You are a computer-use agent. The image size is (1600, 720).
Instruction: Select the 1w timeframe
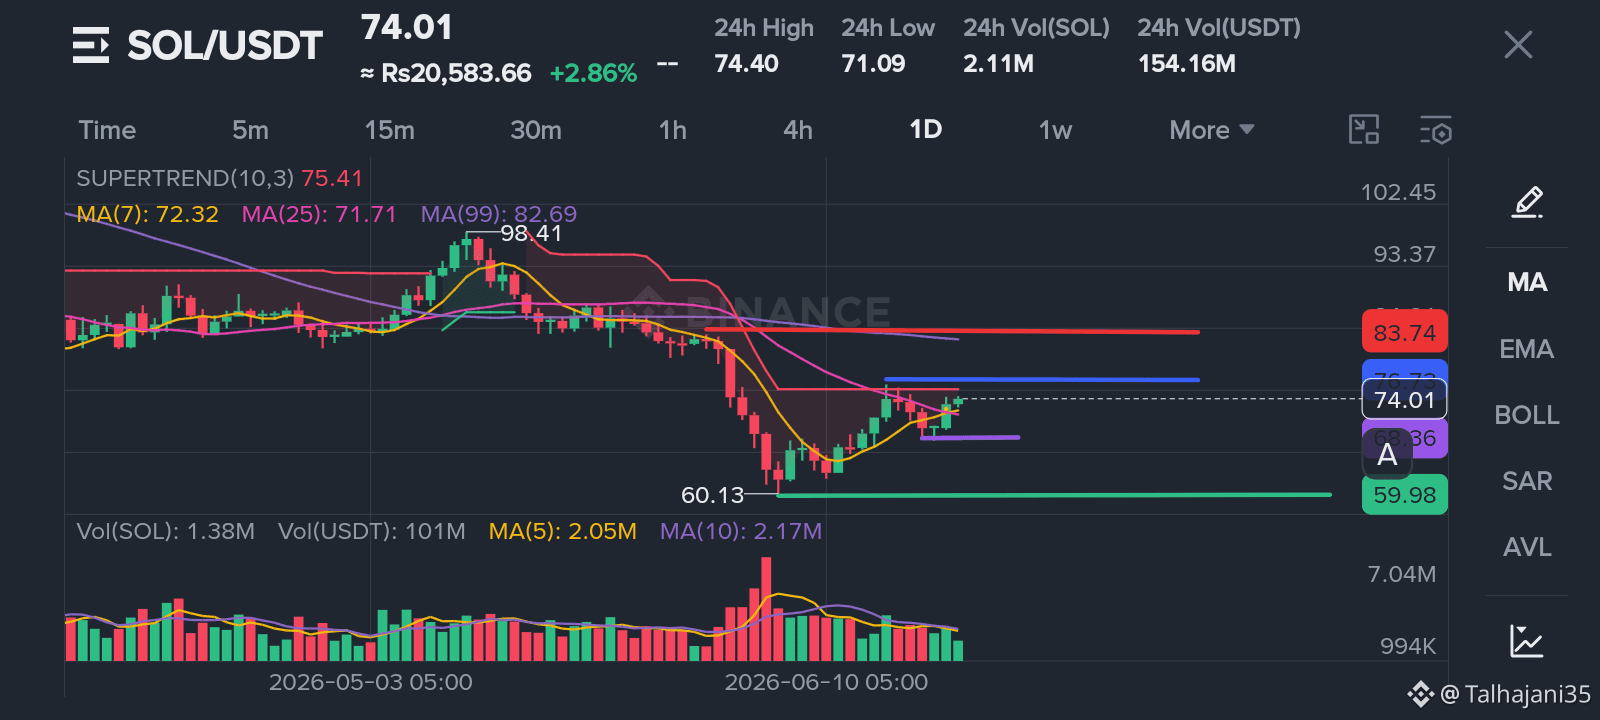tap(1055, 130)
